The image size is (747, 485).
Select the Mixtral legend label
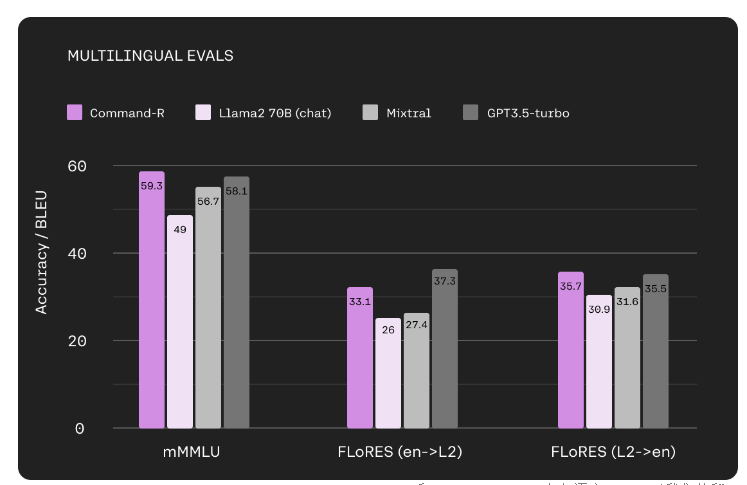(408, 112)
